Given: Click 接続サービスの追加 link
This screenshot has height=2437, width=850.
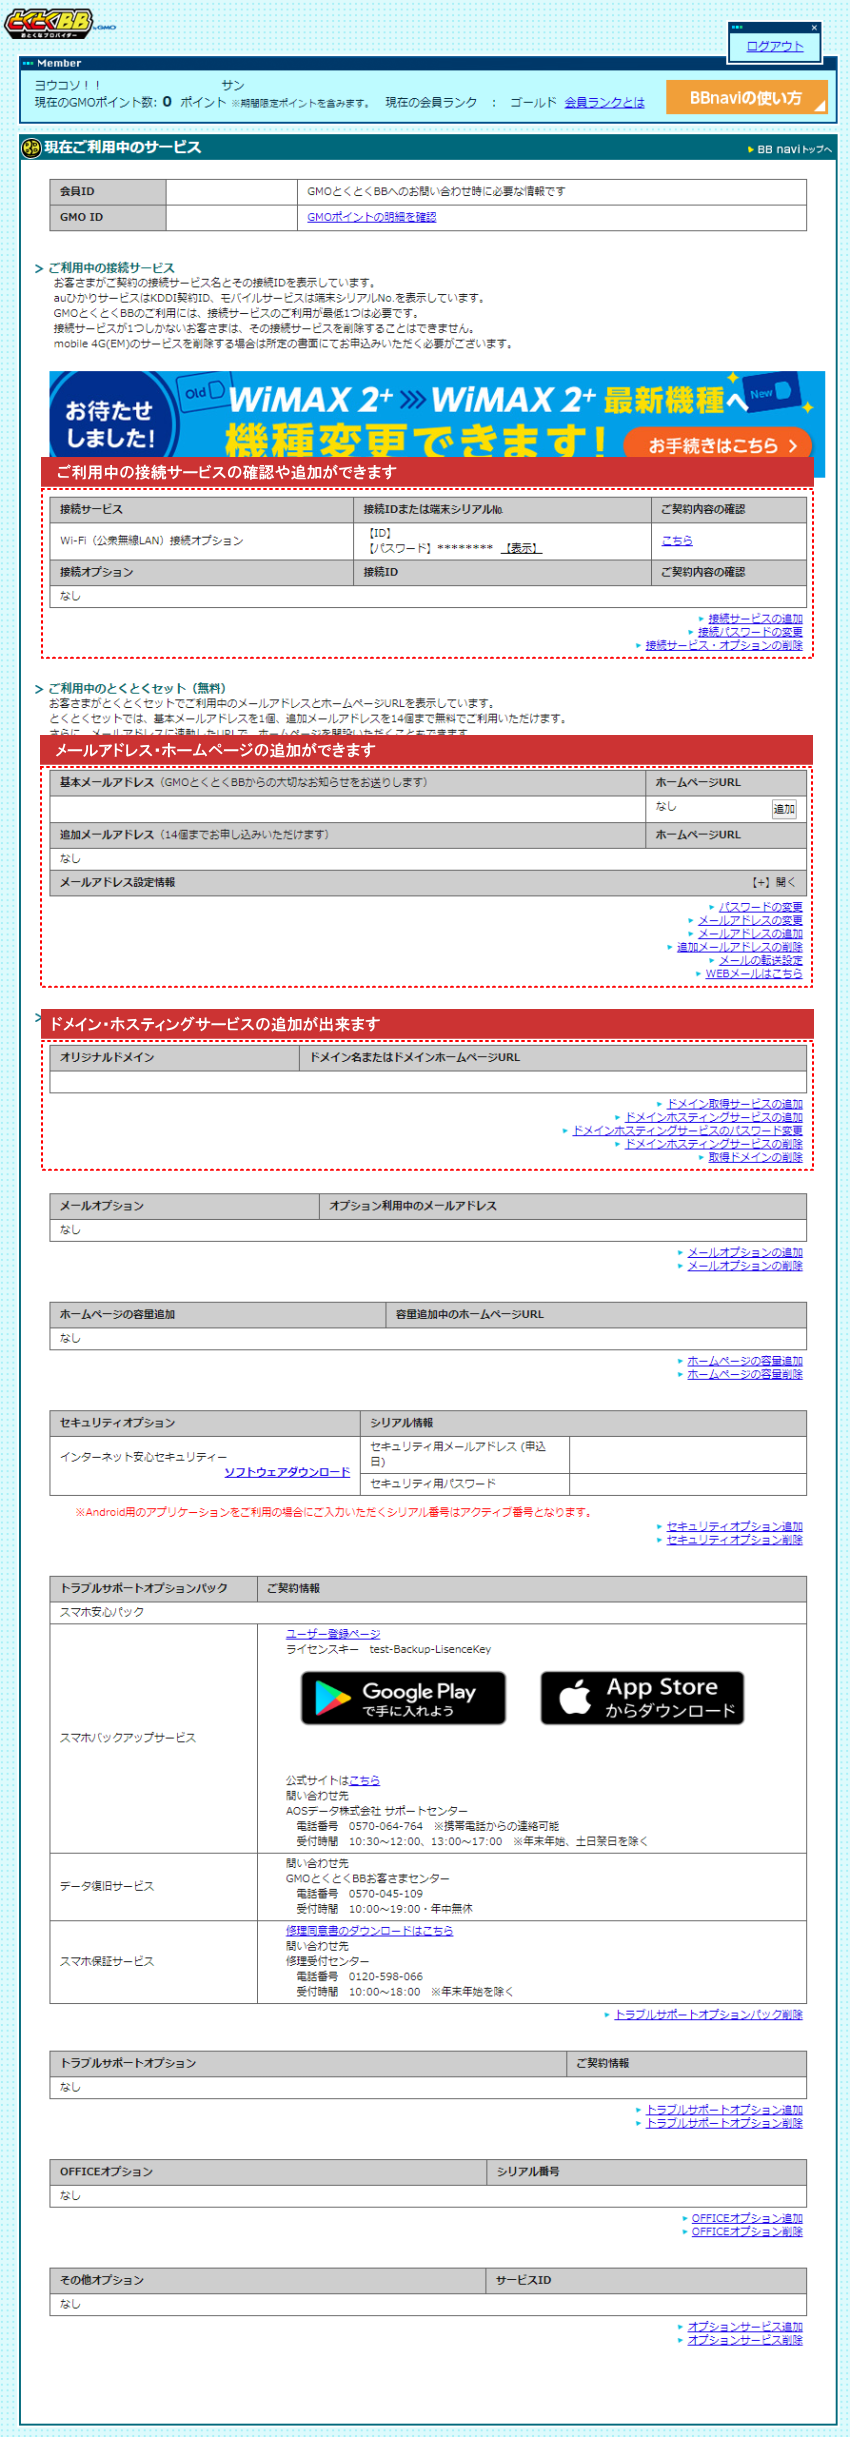Looking at the screenshot, I should click(755, 618).
